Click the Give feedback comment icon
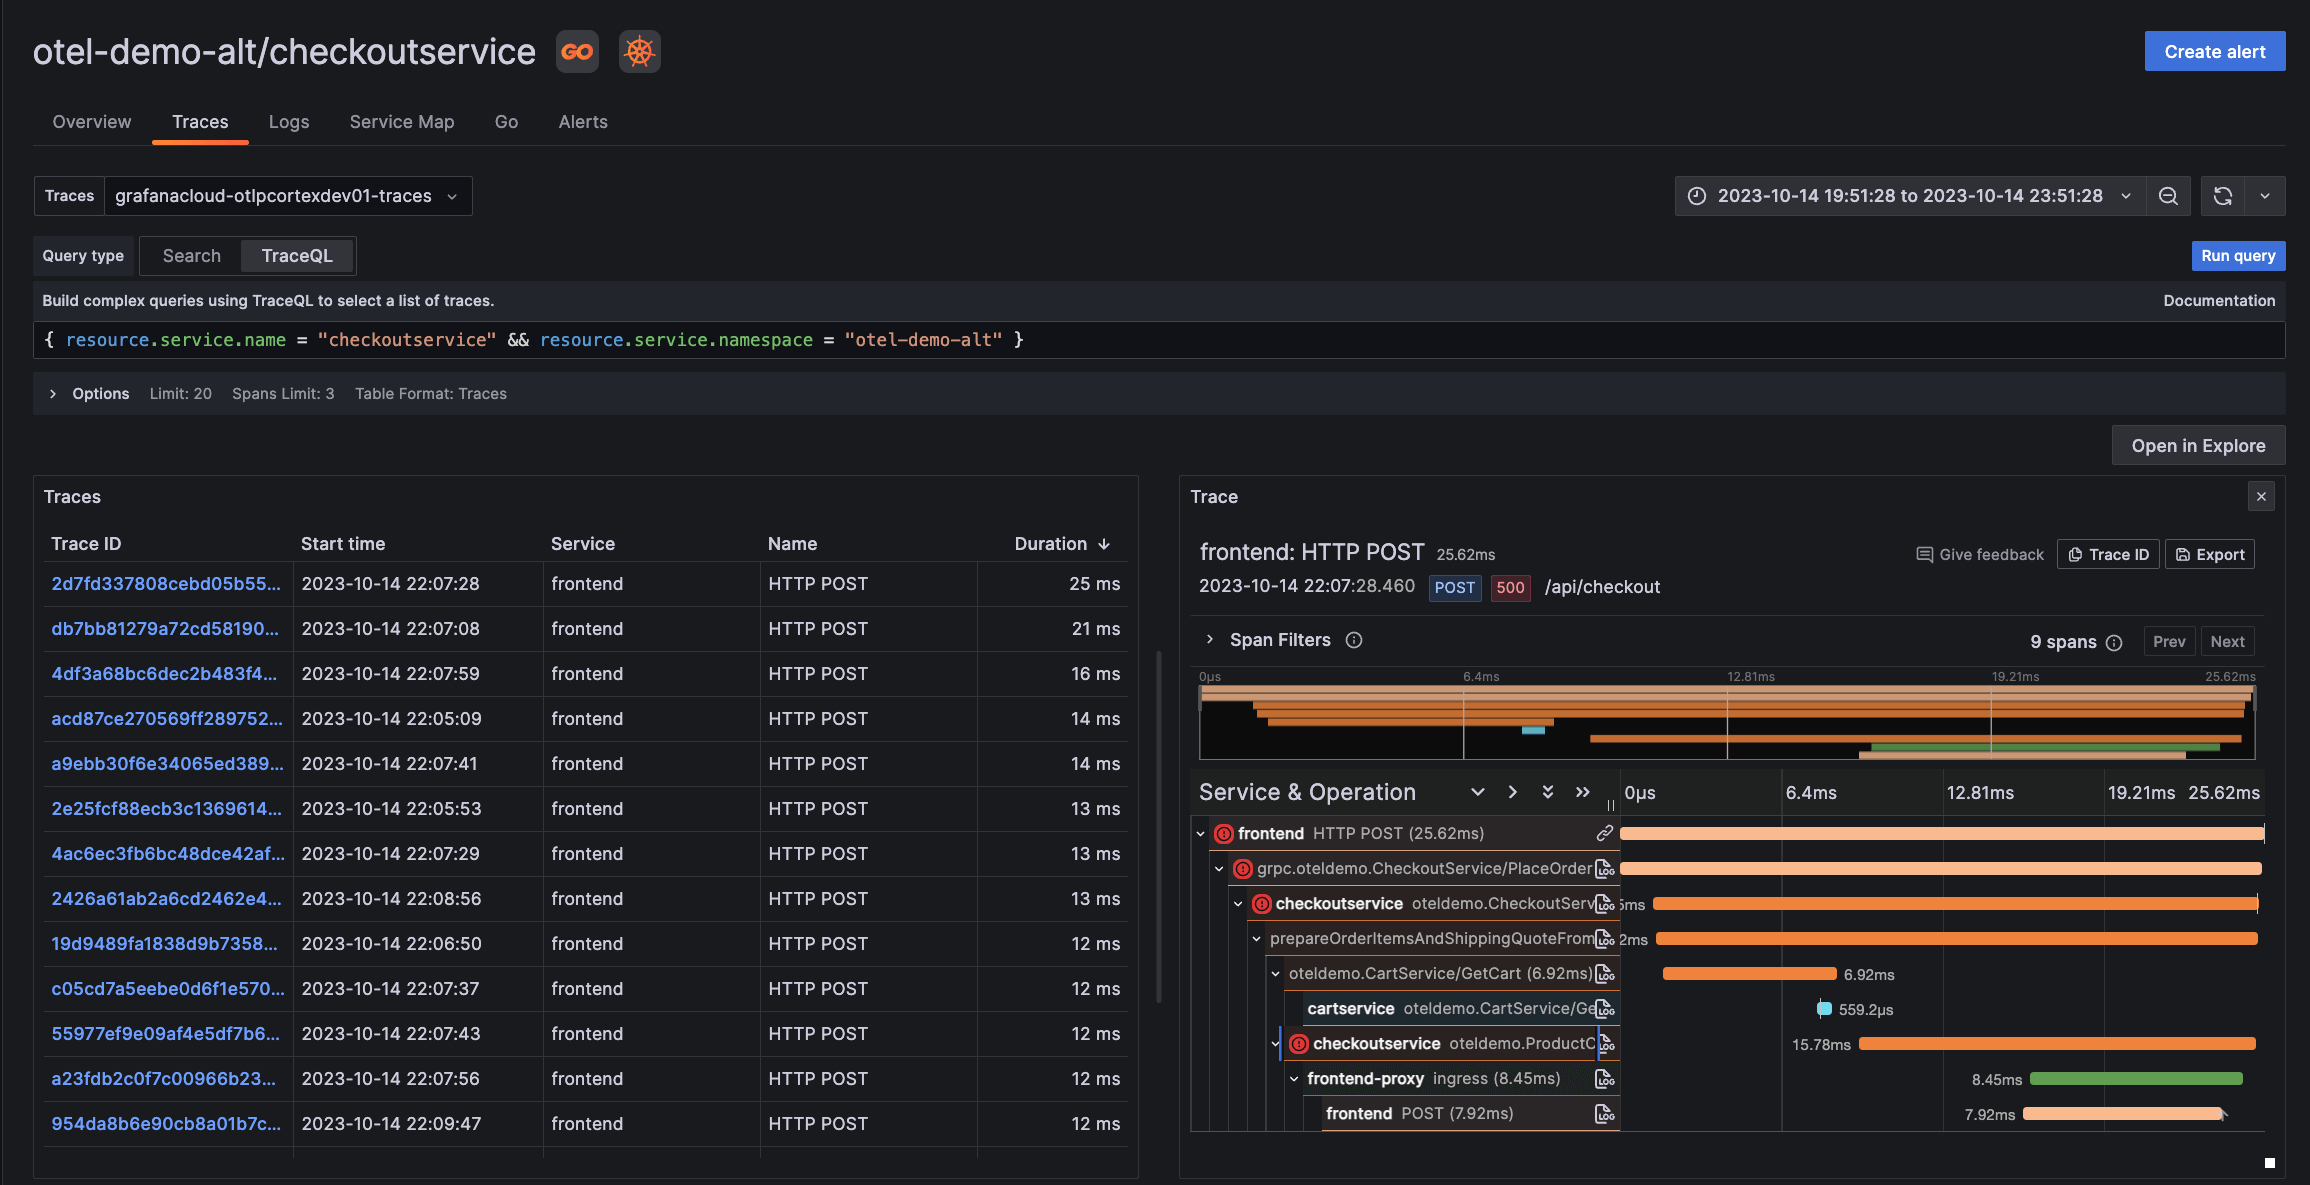The image size is (2310, 1185). click(x=1924, y=554)
